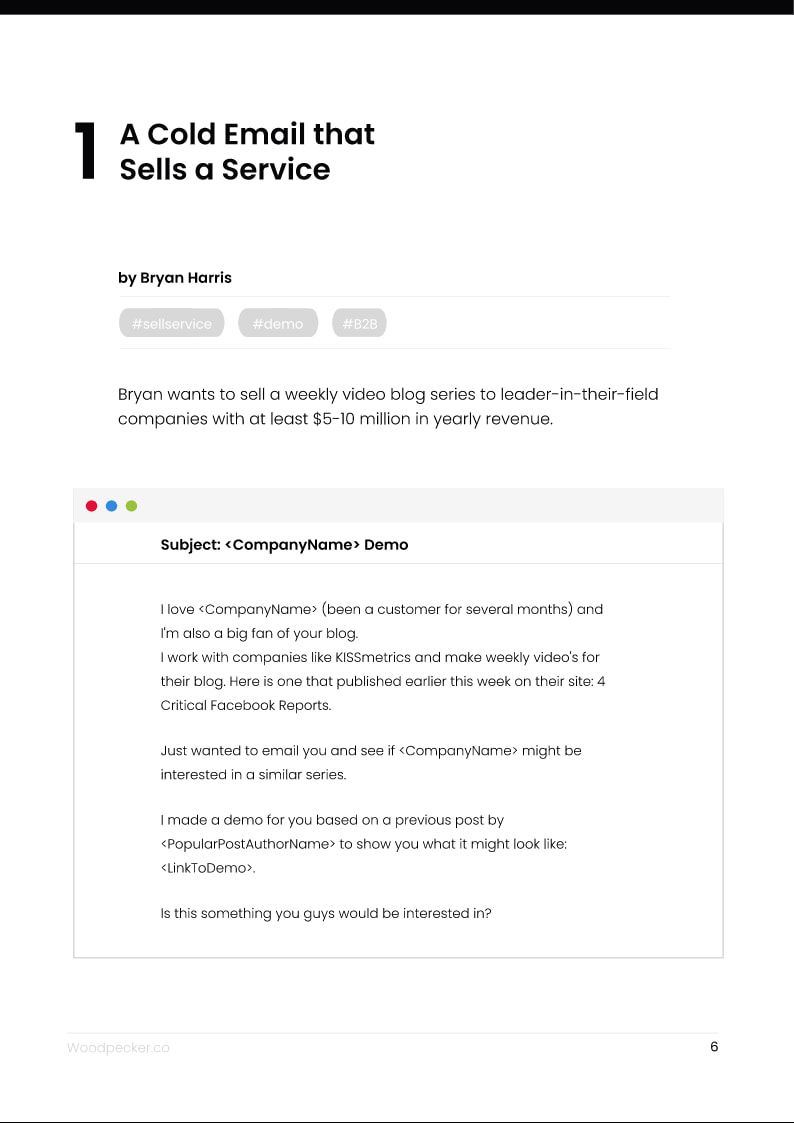Click the large chapter numeral 1
Screen dimensions: 794x1123
pos(86,152)
